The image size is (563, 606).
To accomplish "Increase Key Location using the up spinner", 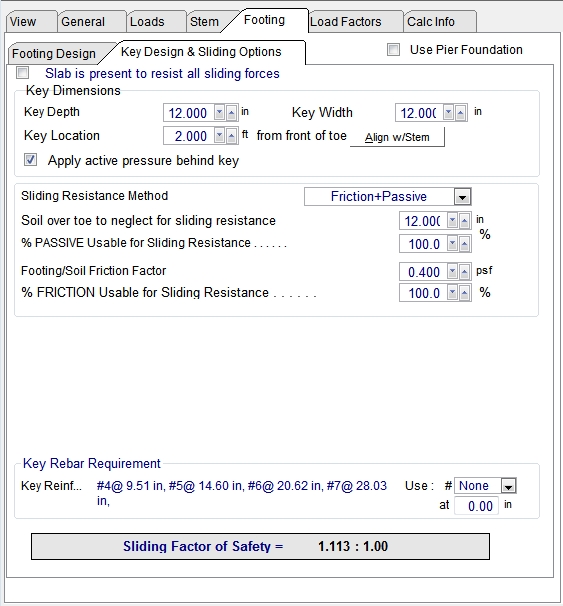I will pos(231,136).
